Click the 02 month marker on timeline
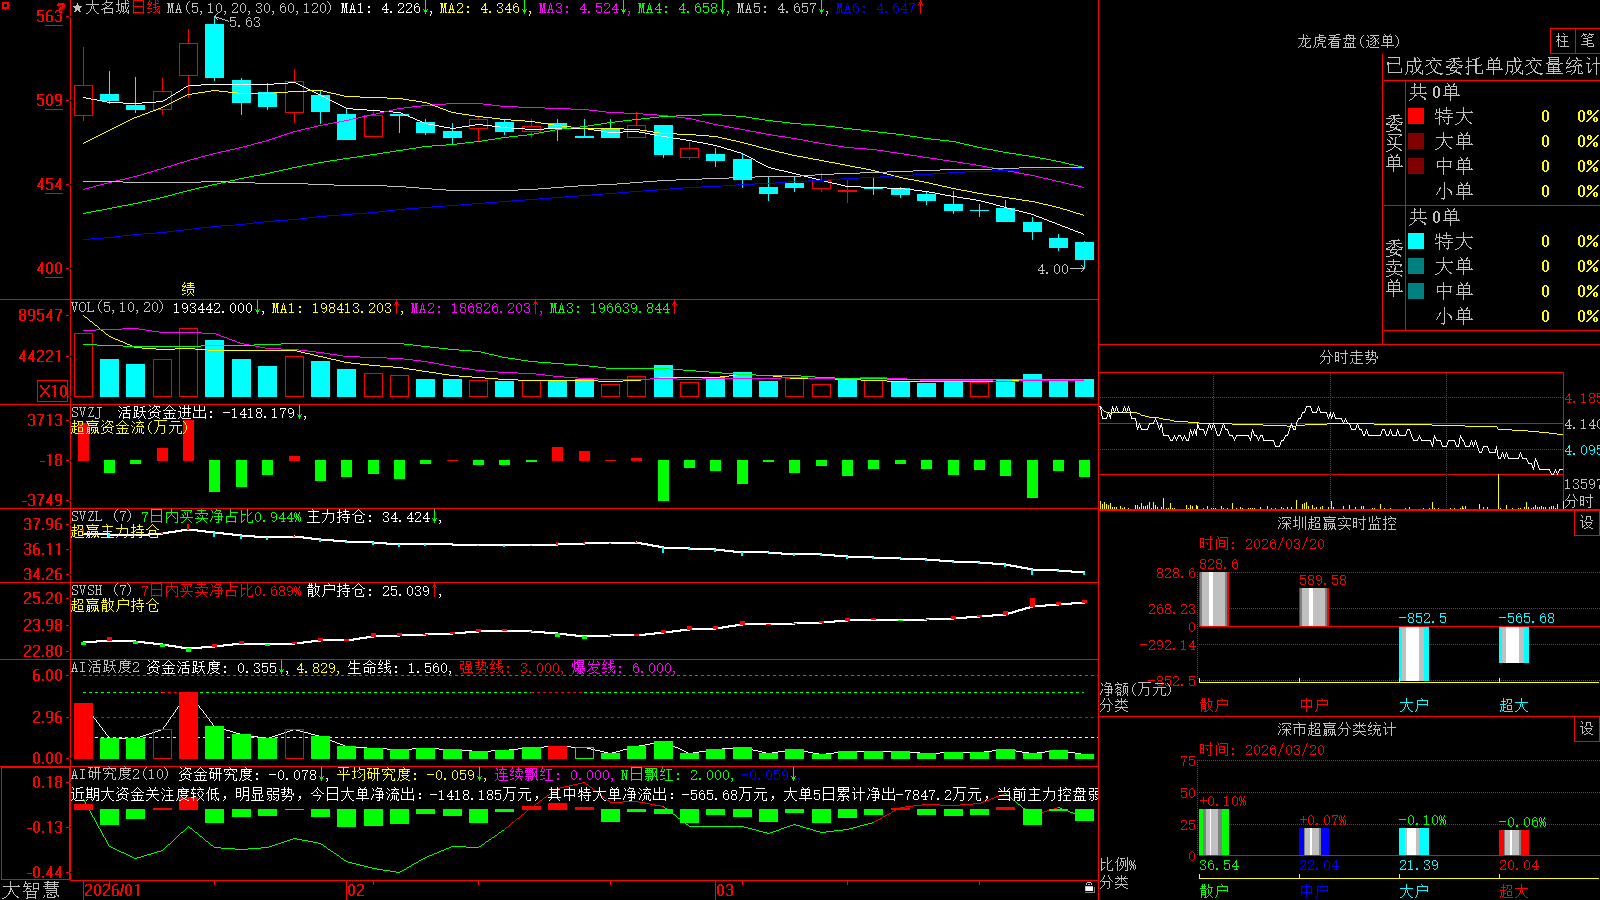Screen dimensions: 1600x900 coord(355,890)
